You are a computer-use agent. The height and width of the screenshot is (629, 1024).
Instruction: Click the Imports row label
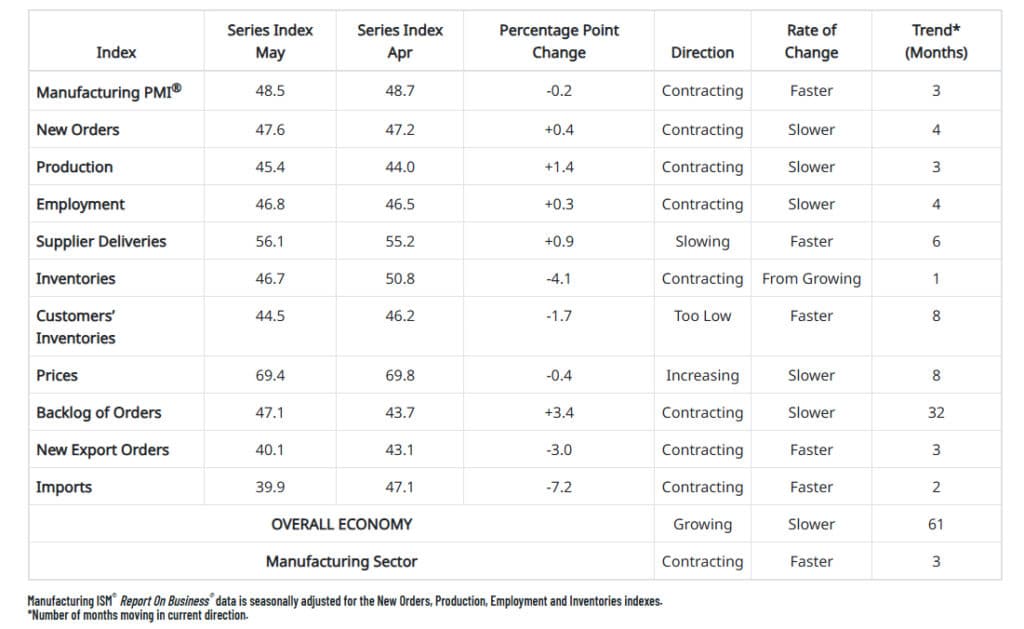(64, 487)
